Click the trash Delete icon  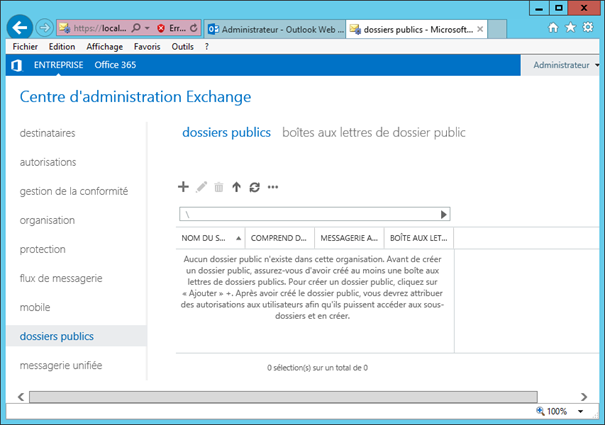point(219,187)
